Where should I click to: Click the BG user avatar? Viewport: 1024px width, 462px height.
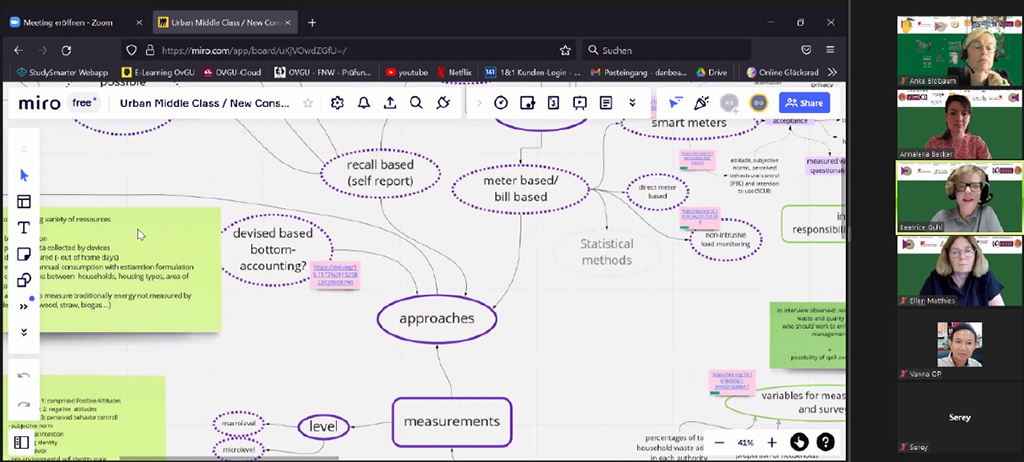tap(758, 103)
